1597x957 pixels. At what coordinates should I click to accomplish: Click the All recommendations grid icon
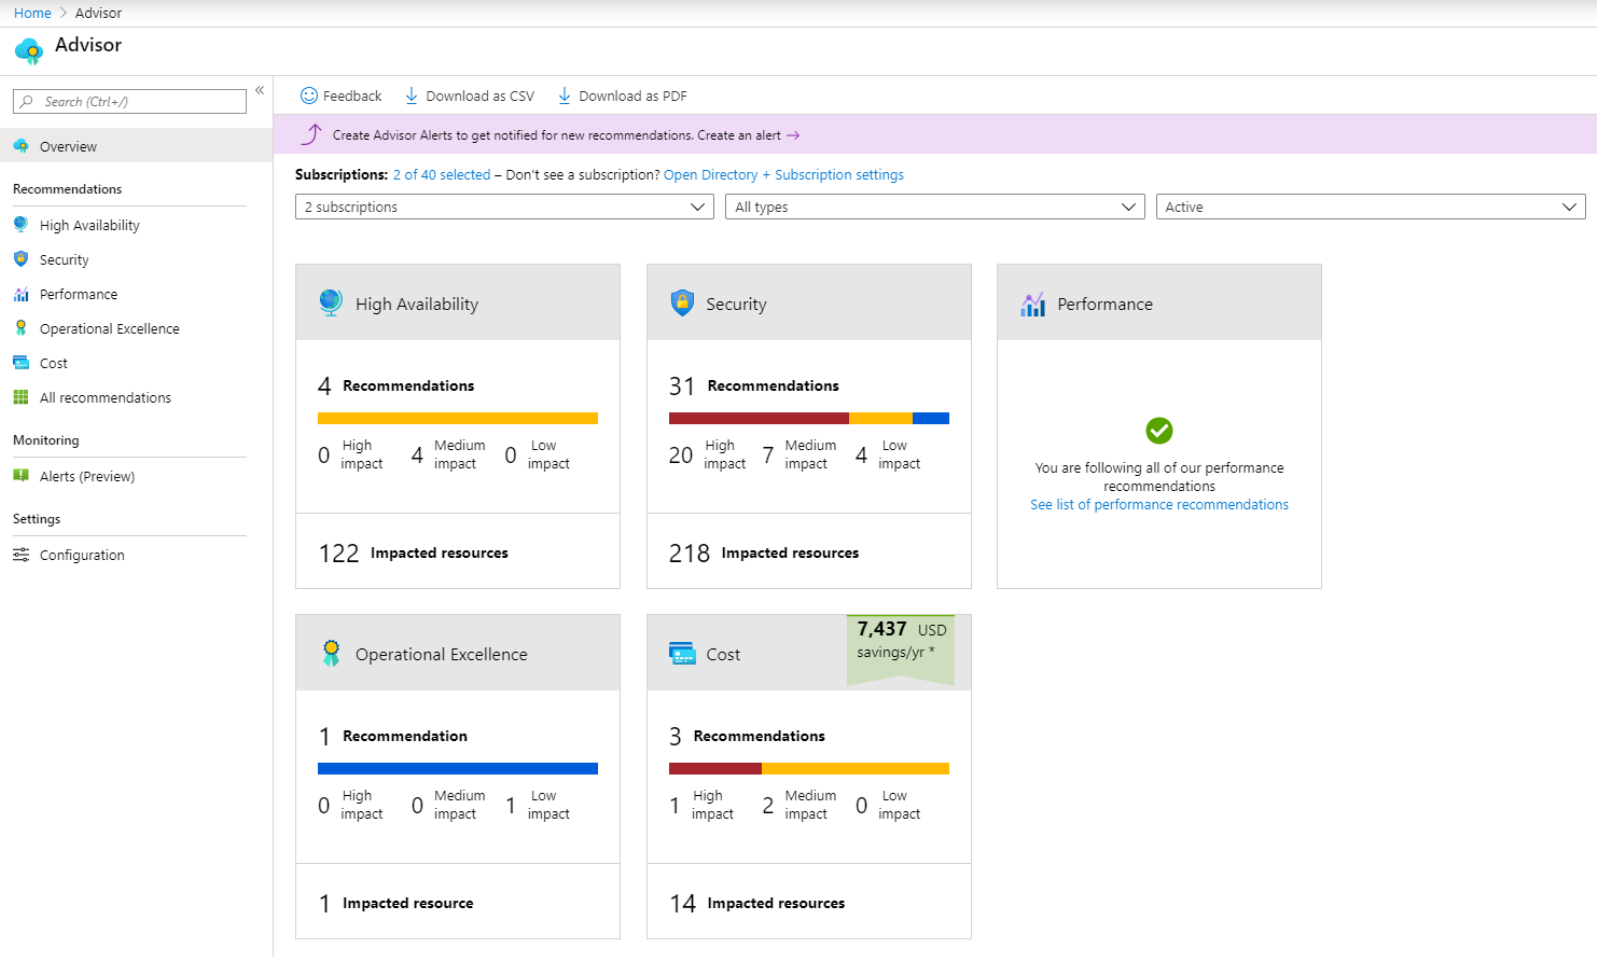21,397
